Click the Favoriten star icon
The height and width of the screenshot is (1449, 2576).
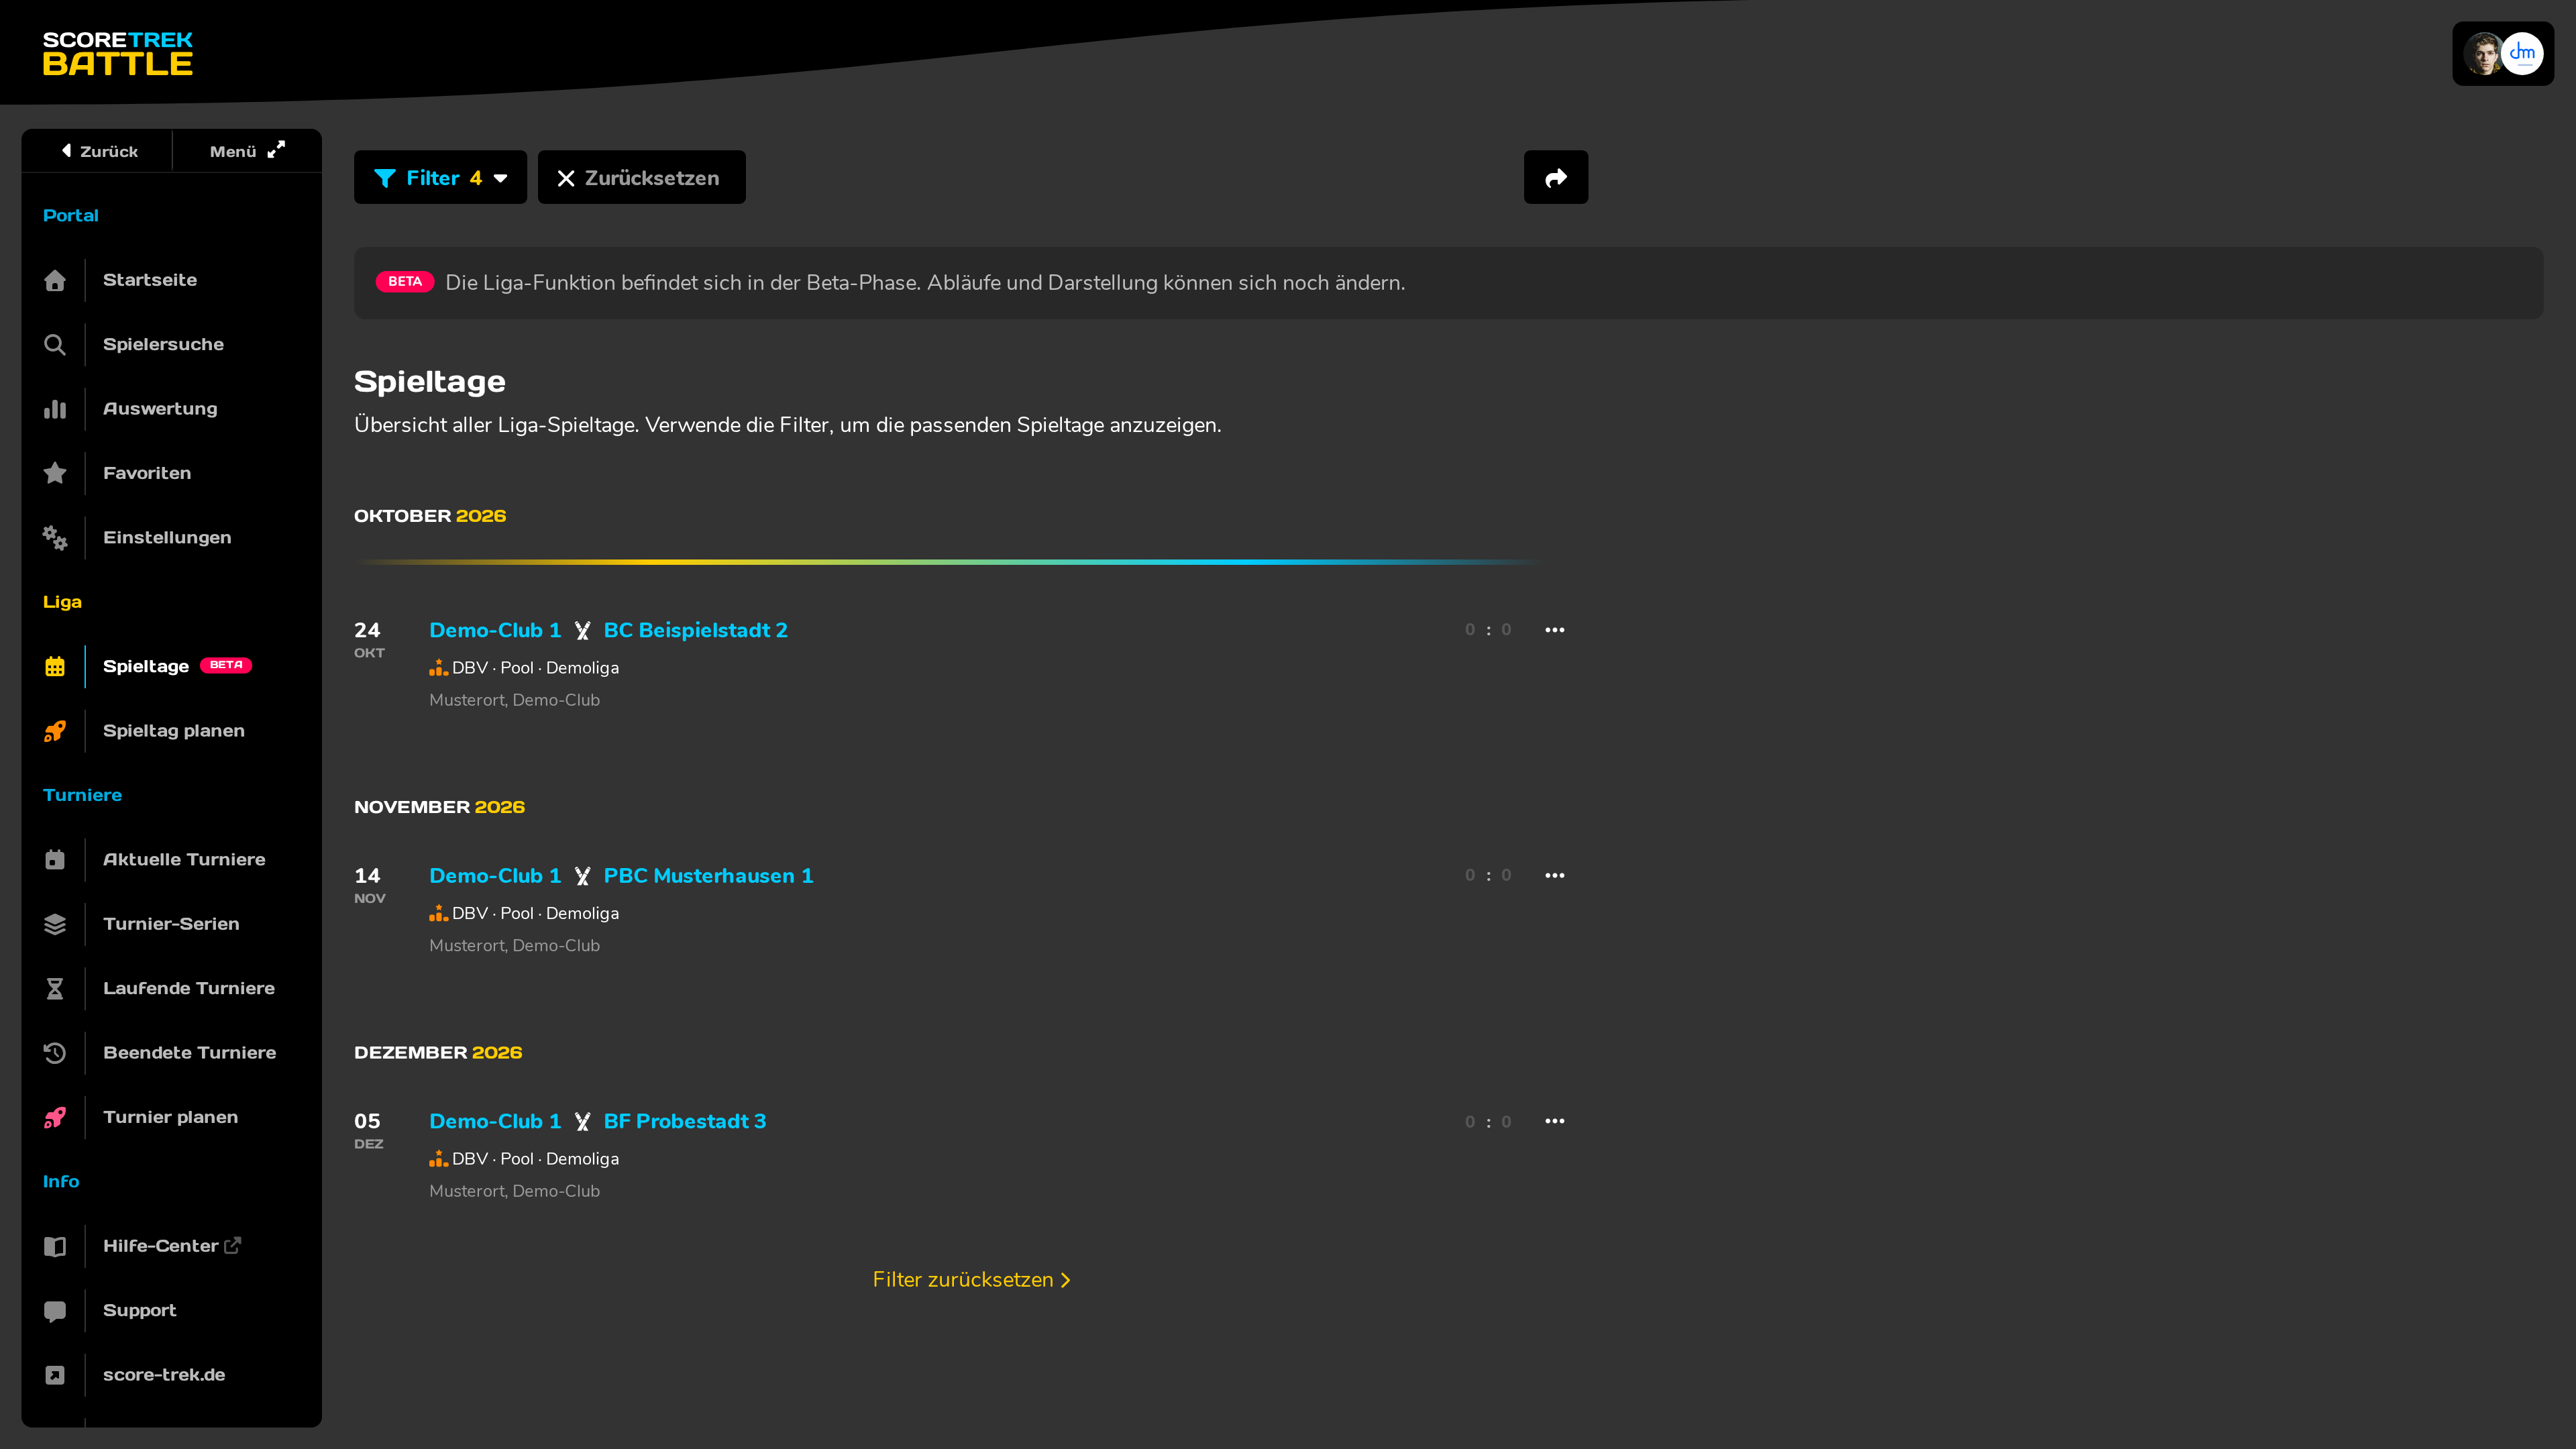coord(55,473)
